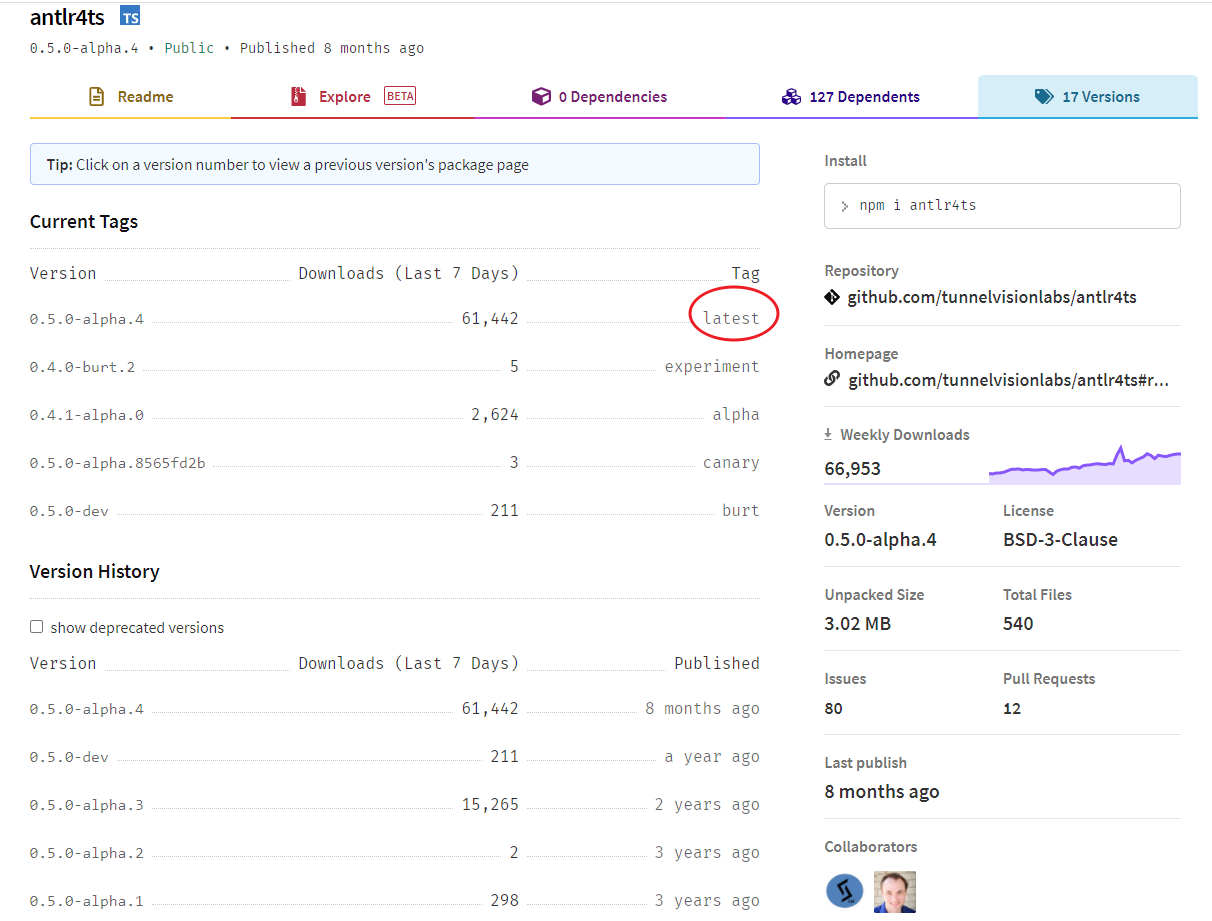Click the Versions tags icon

click(1044, 97)
